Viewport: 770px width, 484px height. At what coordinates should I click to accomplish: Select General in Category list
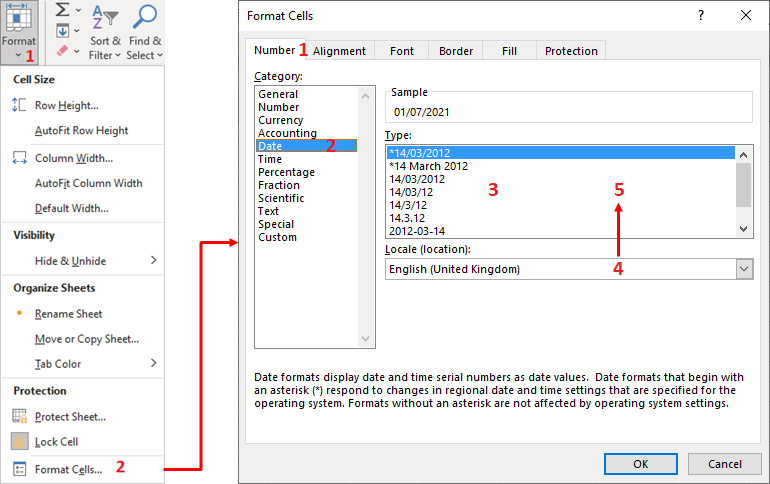tap(278, 94)
